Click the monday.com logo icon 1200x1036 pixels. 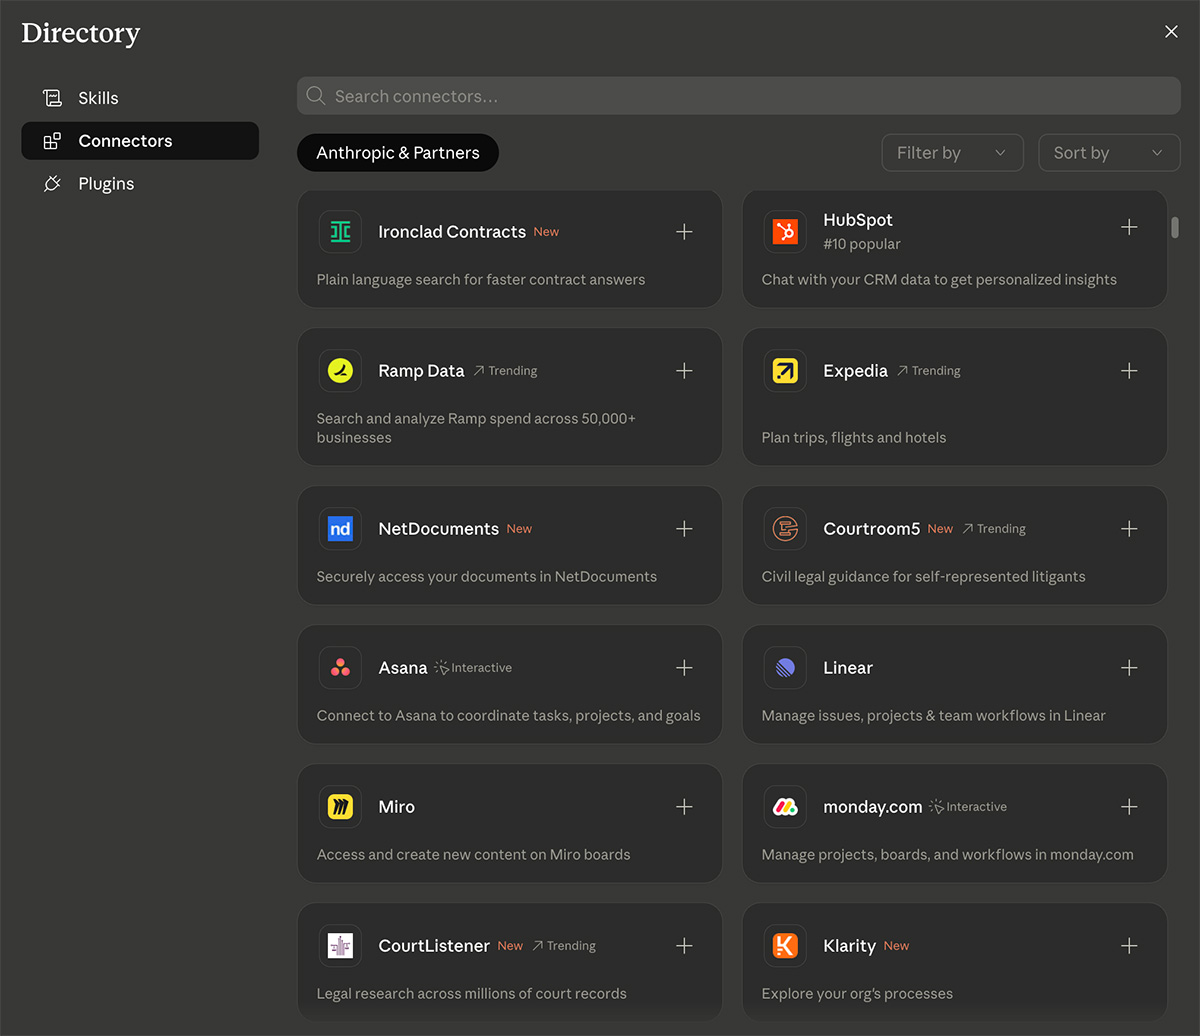coord(785,806)
